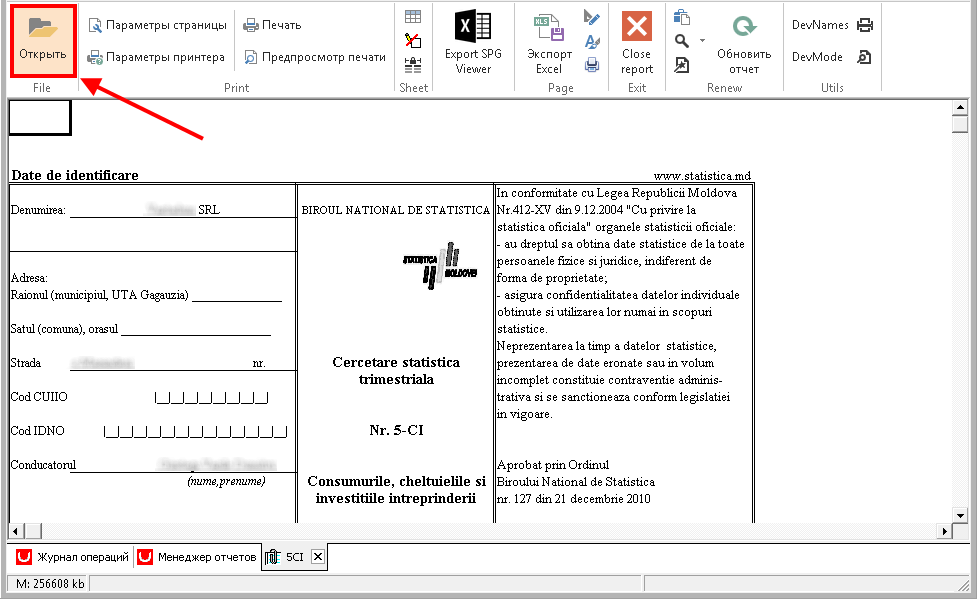Click the Statistica Moldovei logo
977x599 pixels.
click(440, 266)
